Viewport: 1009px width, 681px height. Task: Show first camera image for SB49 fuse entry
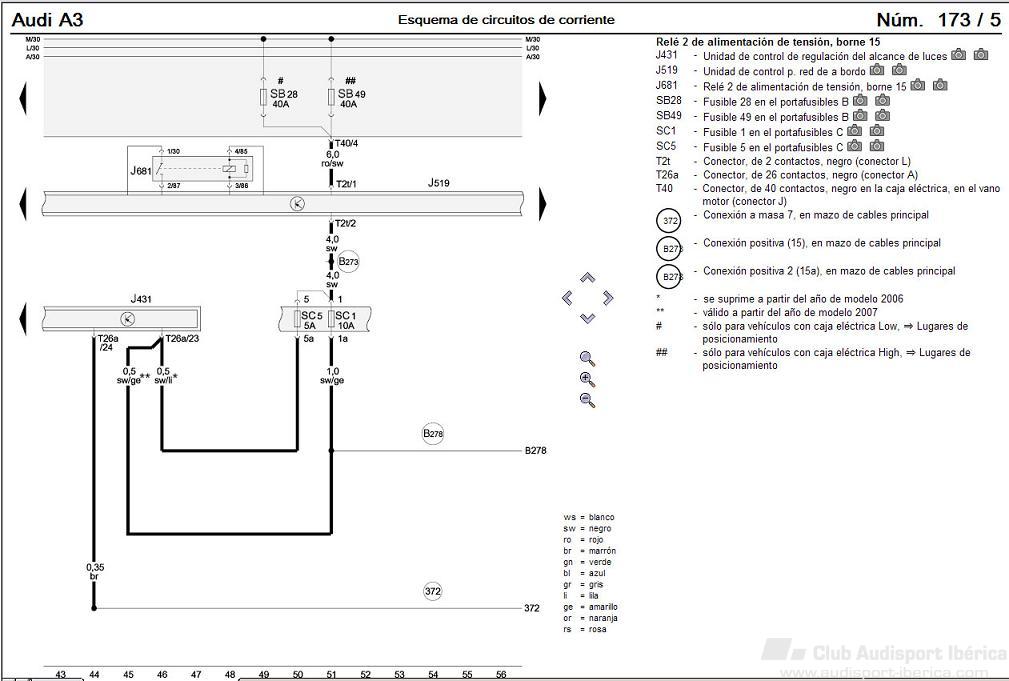(860, 115)
